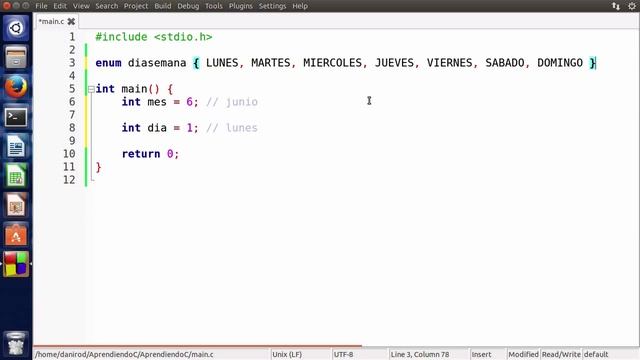This screenshot has width=640, height=360.
Task: Click the Insert mode status entry
Action: 482,354
